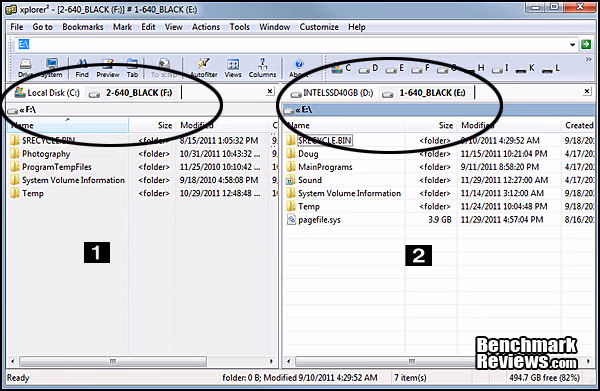Viewport: 600px width, 391px height.
Task: Open the View menu
Action: [x=173, y=27]
